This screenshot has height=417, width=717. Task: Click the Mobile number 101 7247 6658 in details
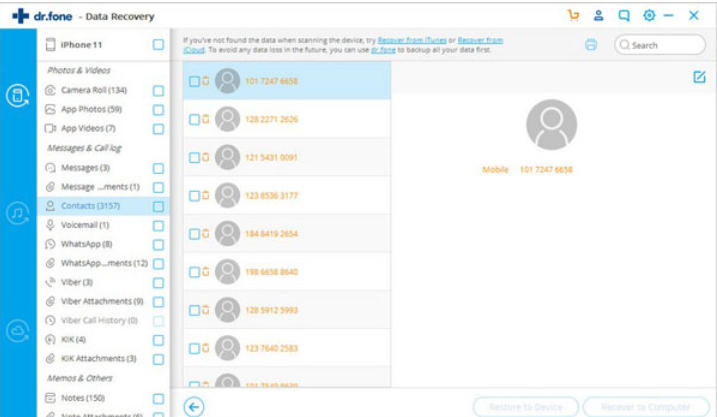(x=546, y=170)
